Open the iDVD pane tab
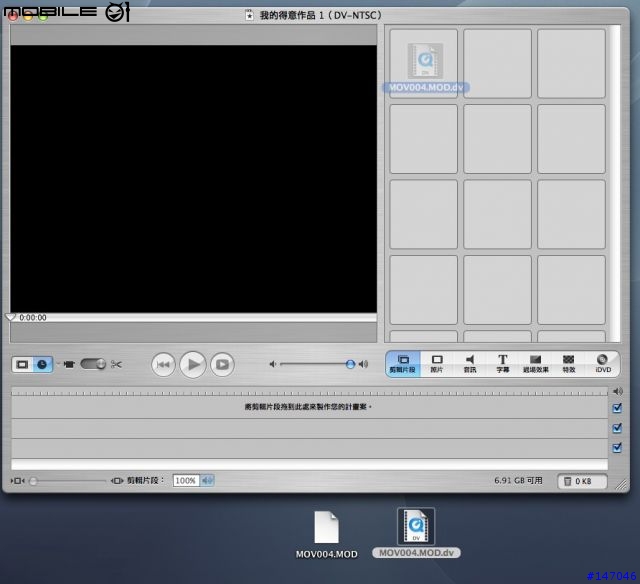Screen dimensions: 640x584 click(x=603, y=364)
